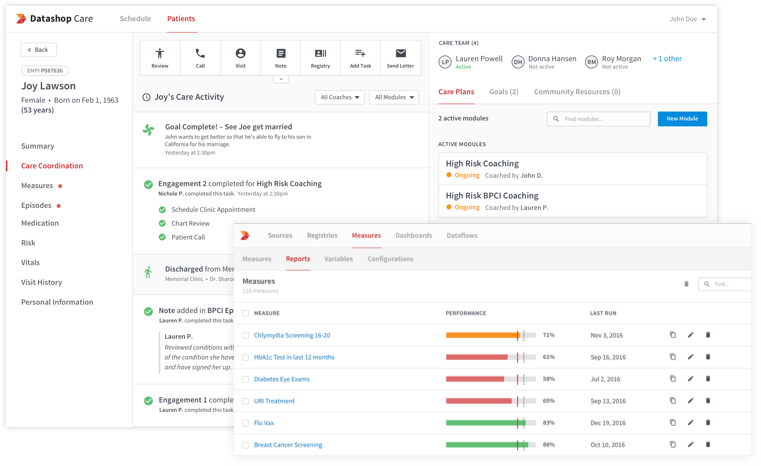761x466 pixels.
Task: Open Care Coordination in the sidebar
Action: tap(52, 166)
